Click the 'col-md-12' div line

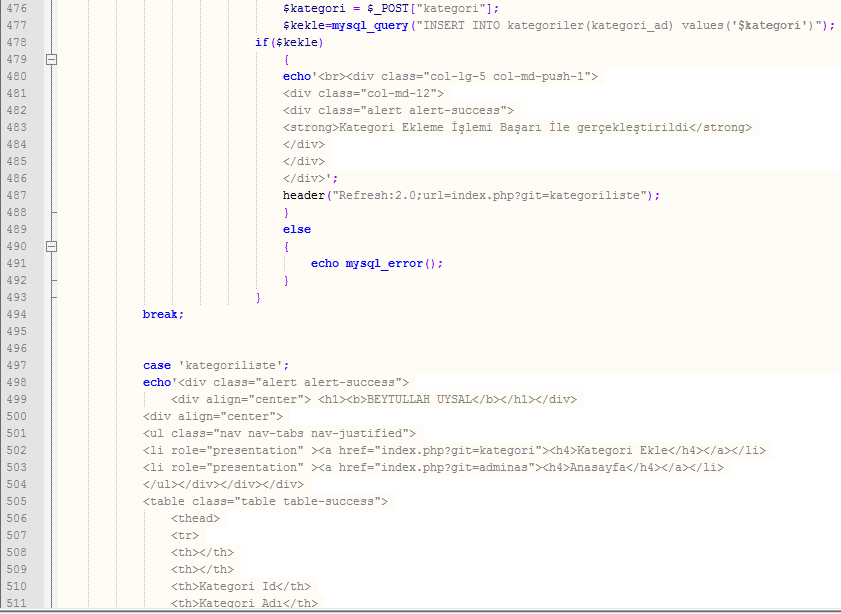[x=364, y=94]
